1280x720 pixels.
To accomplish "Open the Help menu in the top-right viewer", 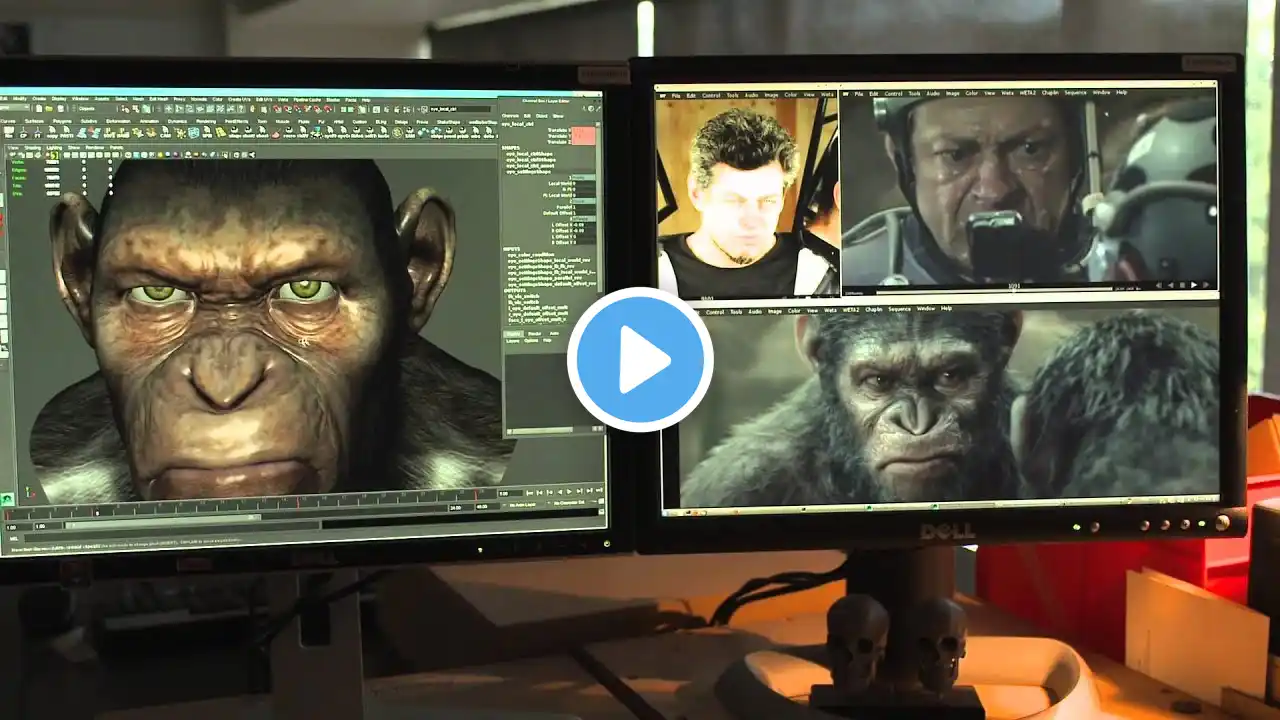I will pyautogui.click(x=1121, y=92).
